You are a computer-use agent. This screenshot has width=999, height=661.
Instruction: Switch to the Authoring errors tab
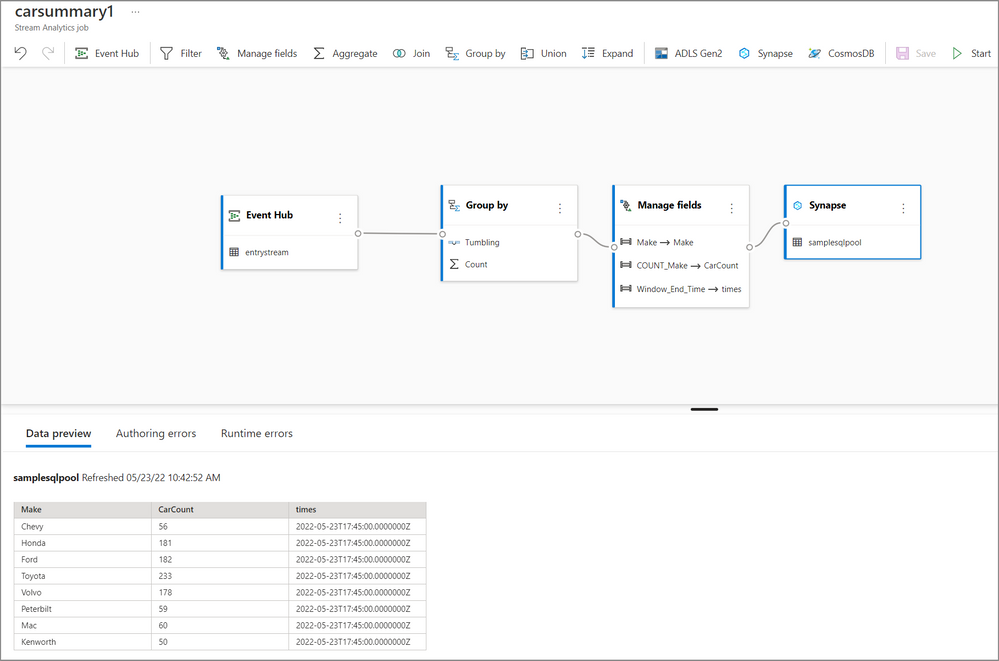coord(156,433)
